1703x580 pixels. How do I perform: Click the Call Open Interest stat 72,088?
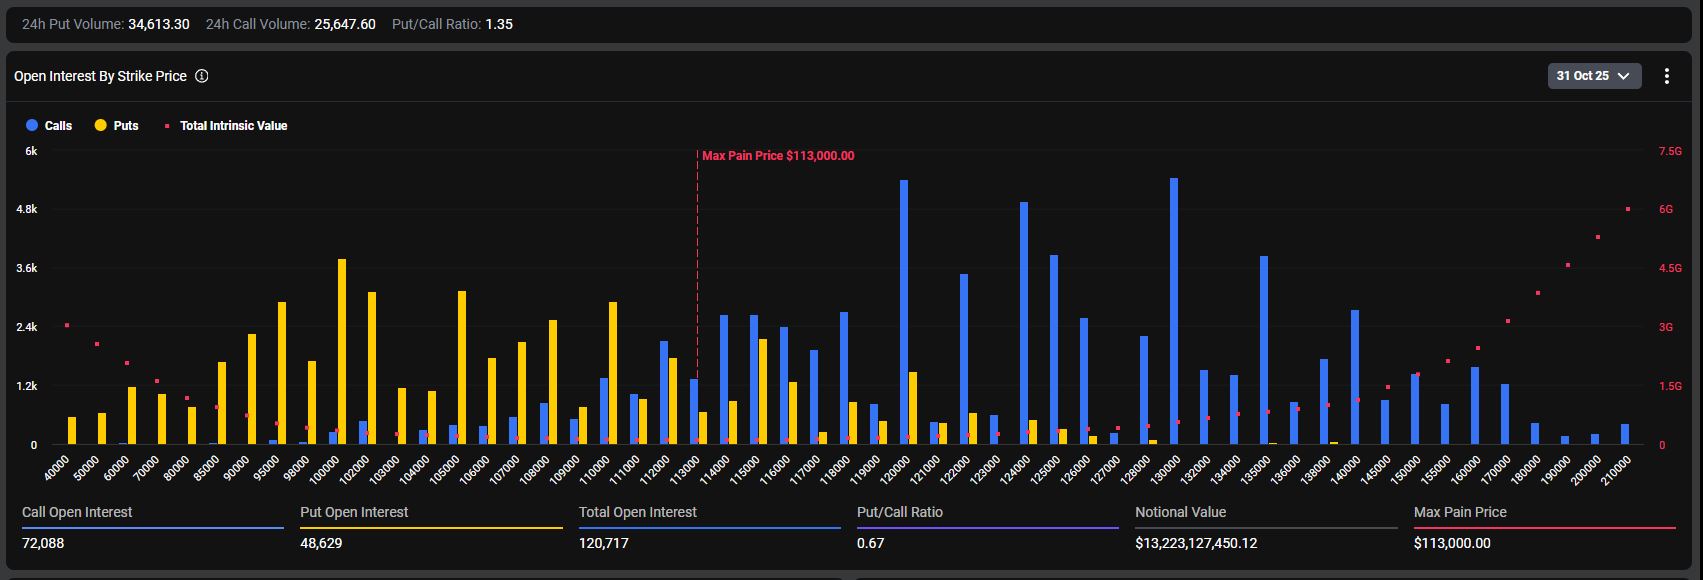coord(43,543)
